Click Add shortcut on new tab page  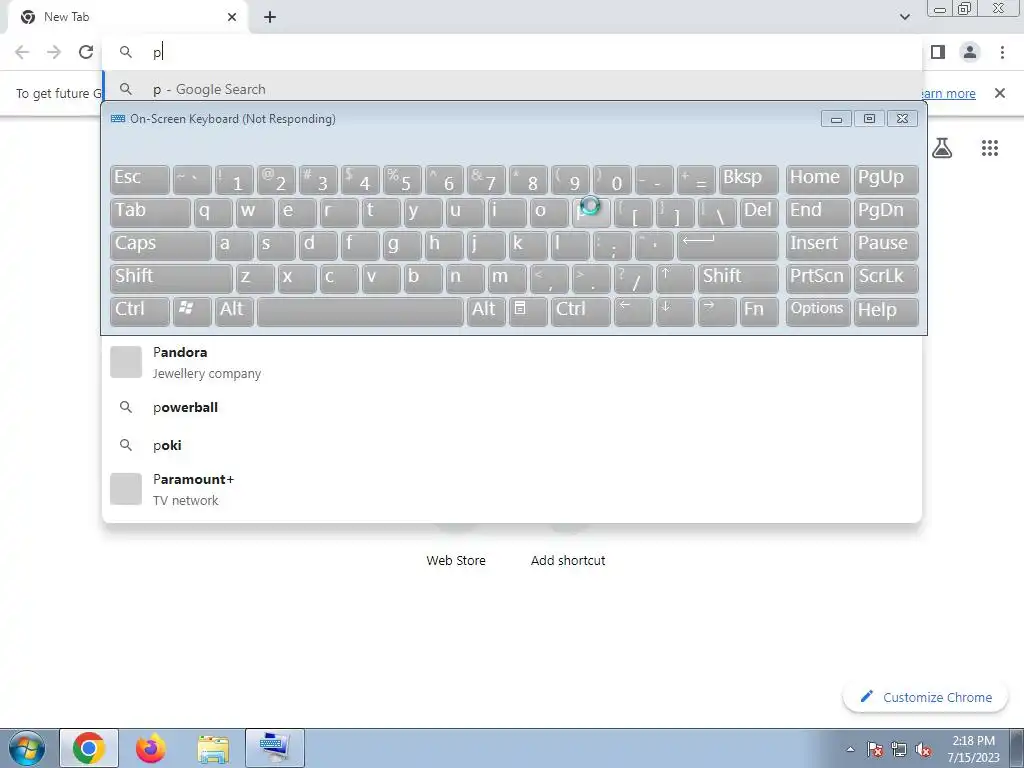[x=568, y=560]
